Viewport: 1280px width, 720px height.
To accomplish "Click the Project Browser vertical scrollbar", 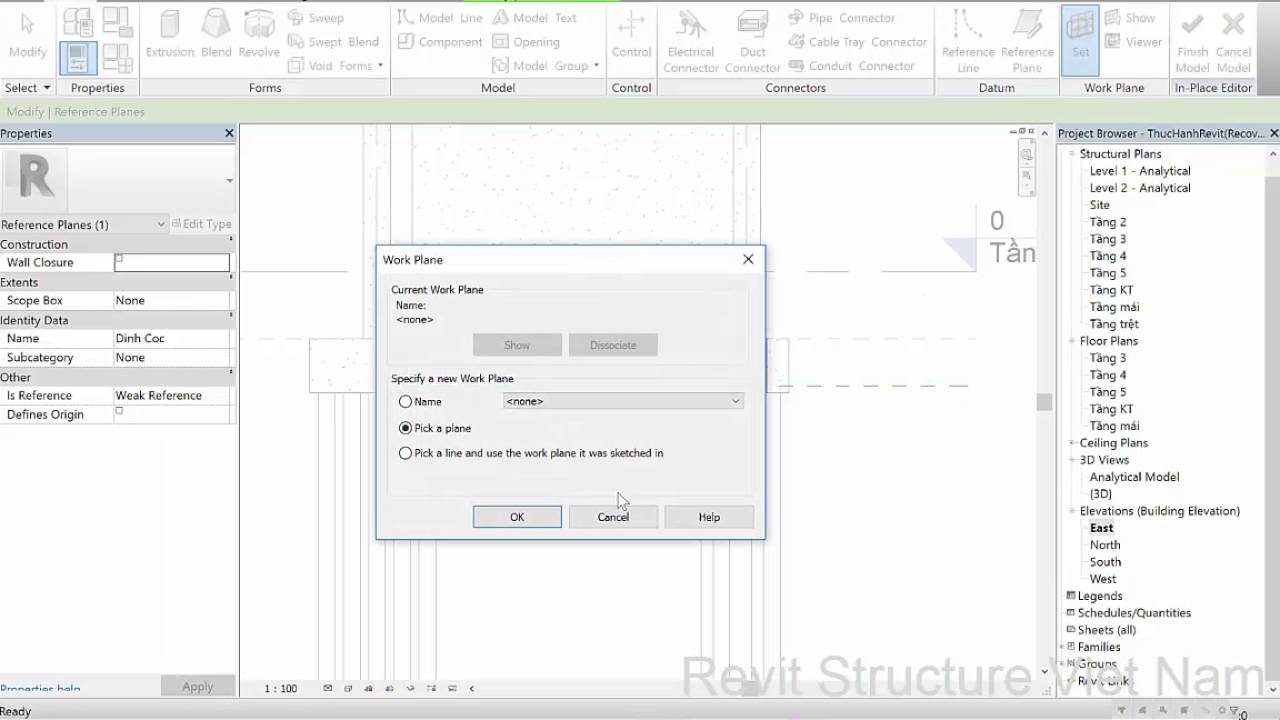I will [x=1273, y=420].
